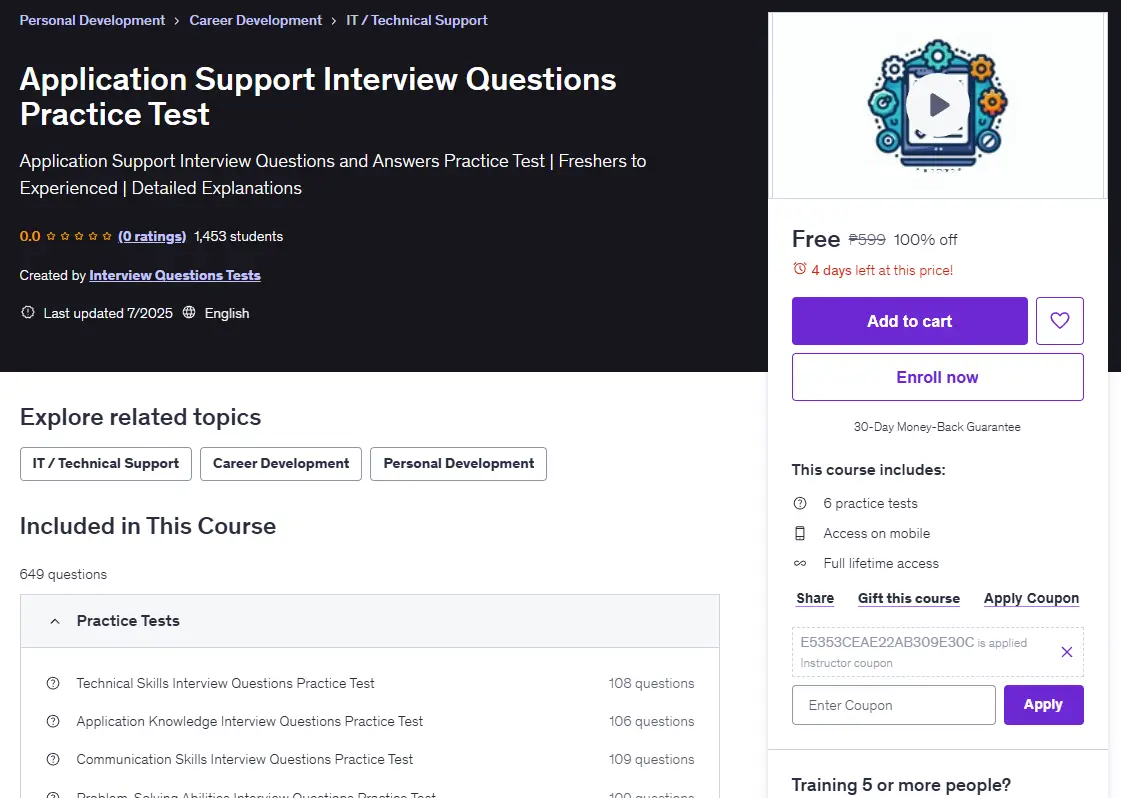
Task: Open Career Development breadcrumb
Action: 255,20
